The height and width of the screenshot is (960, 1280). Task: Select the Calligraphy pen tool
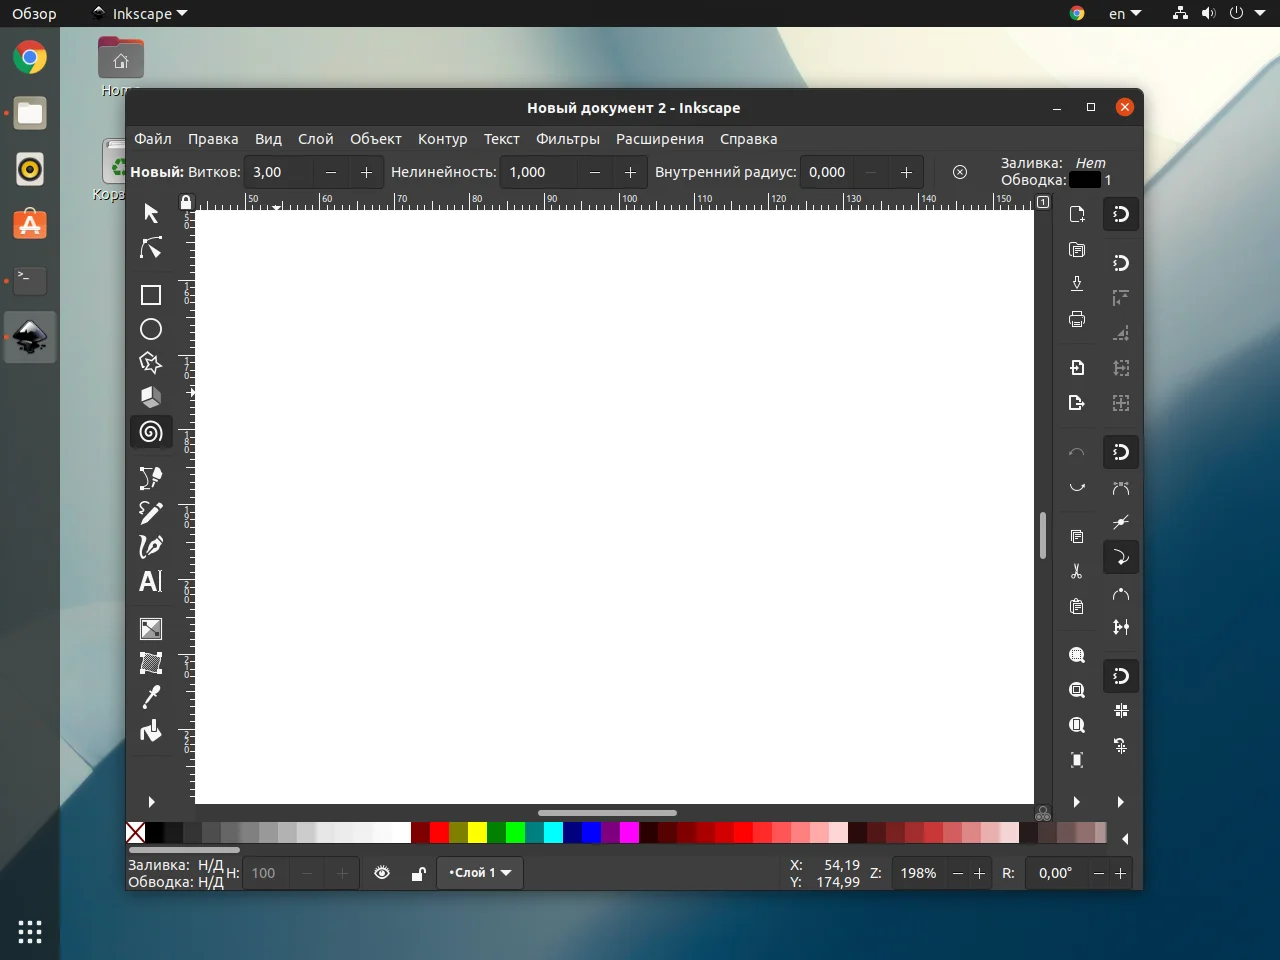[151, 546]
